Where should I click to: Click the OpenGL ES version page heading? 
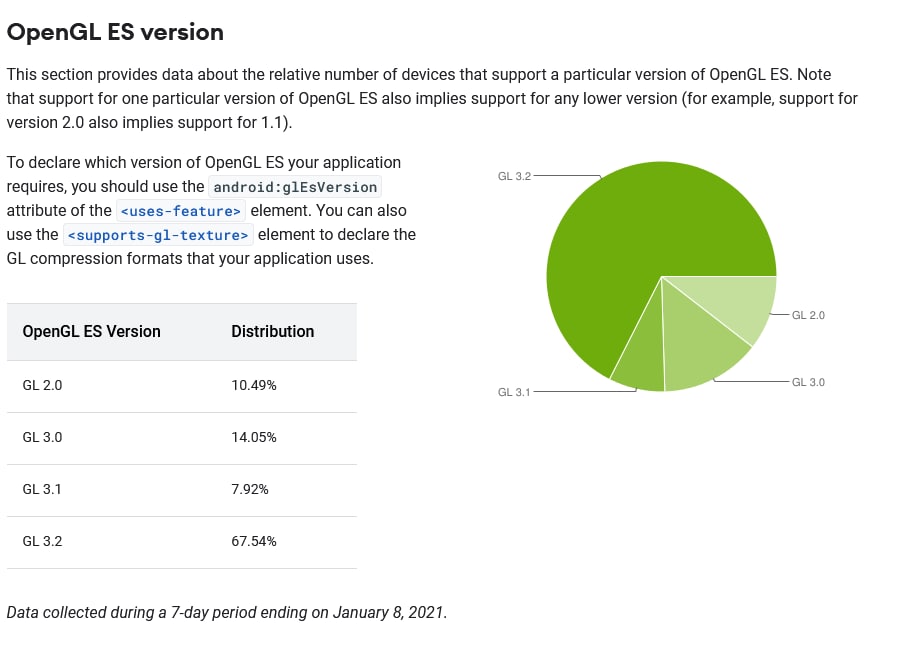coord(115,32)
